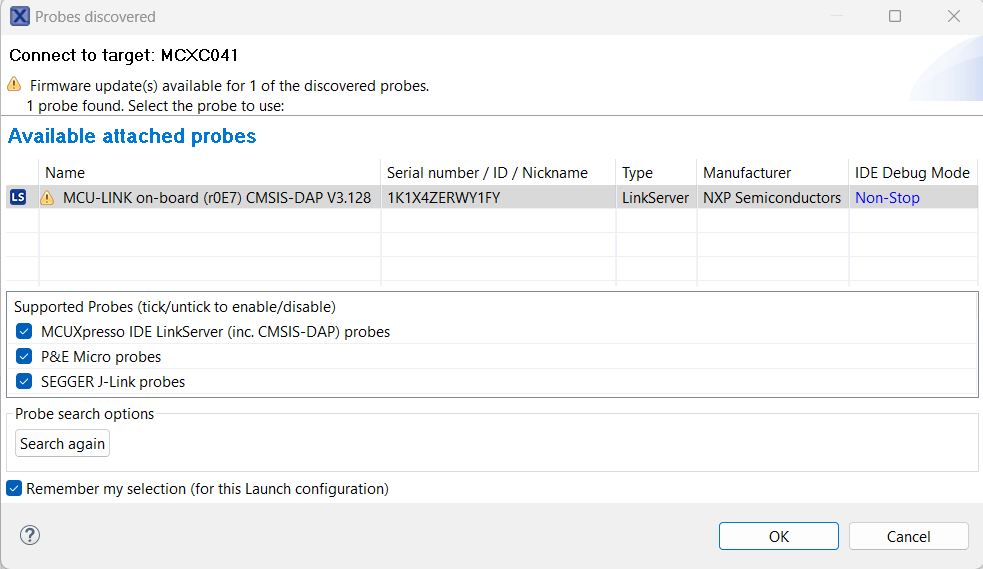Sort by the Name column header

tap(65, 173)
